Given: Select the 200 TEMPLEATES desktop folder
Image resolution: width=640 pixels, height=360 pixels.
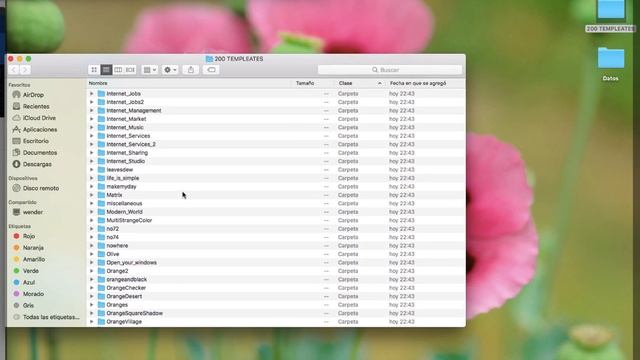Looking at the screenshot, I should 611,16.
